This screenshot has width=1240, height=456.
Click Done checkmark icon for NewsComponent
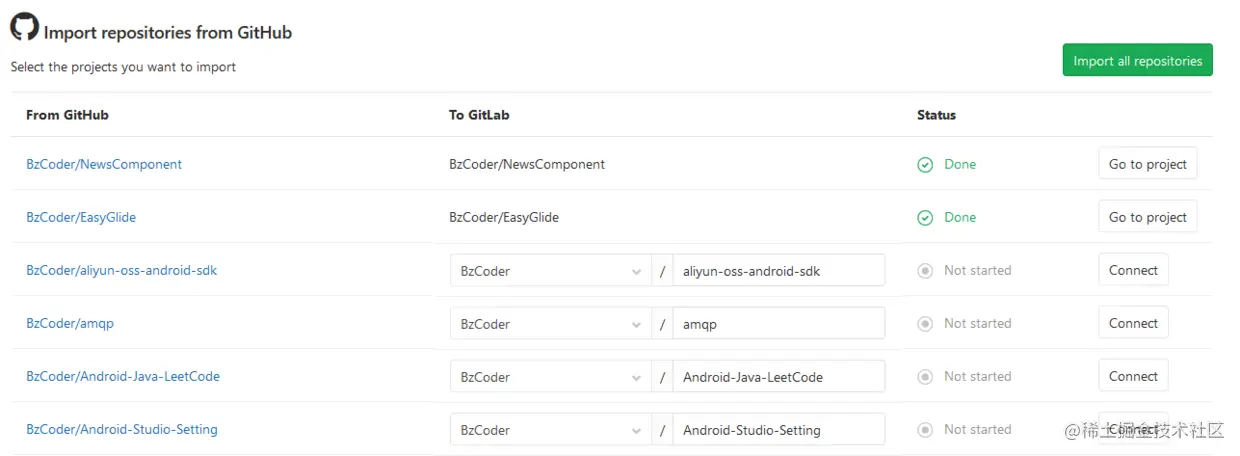[925, 165]
